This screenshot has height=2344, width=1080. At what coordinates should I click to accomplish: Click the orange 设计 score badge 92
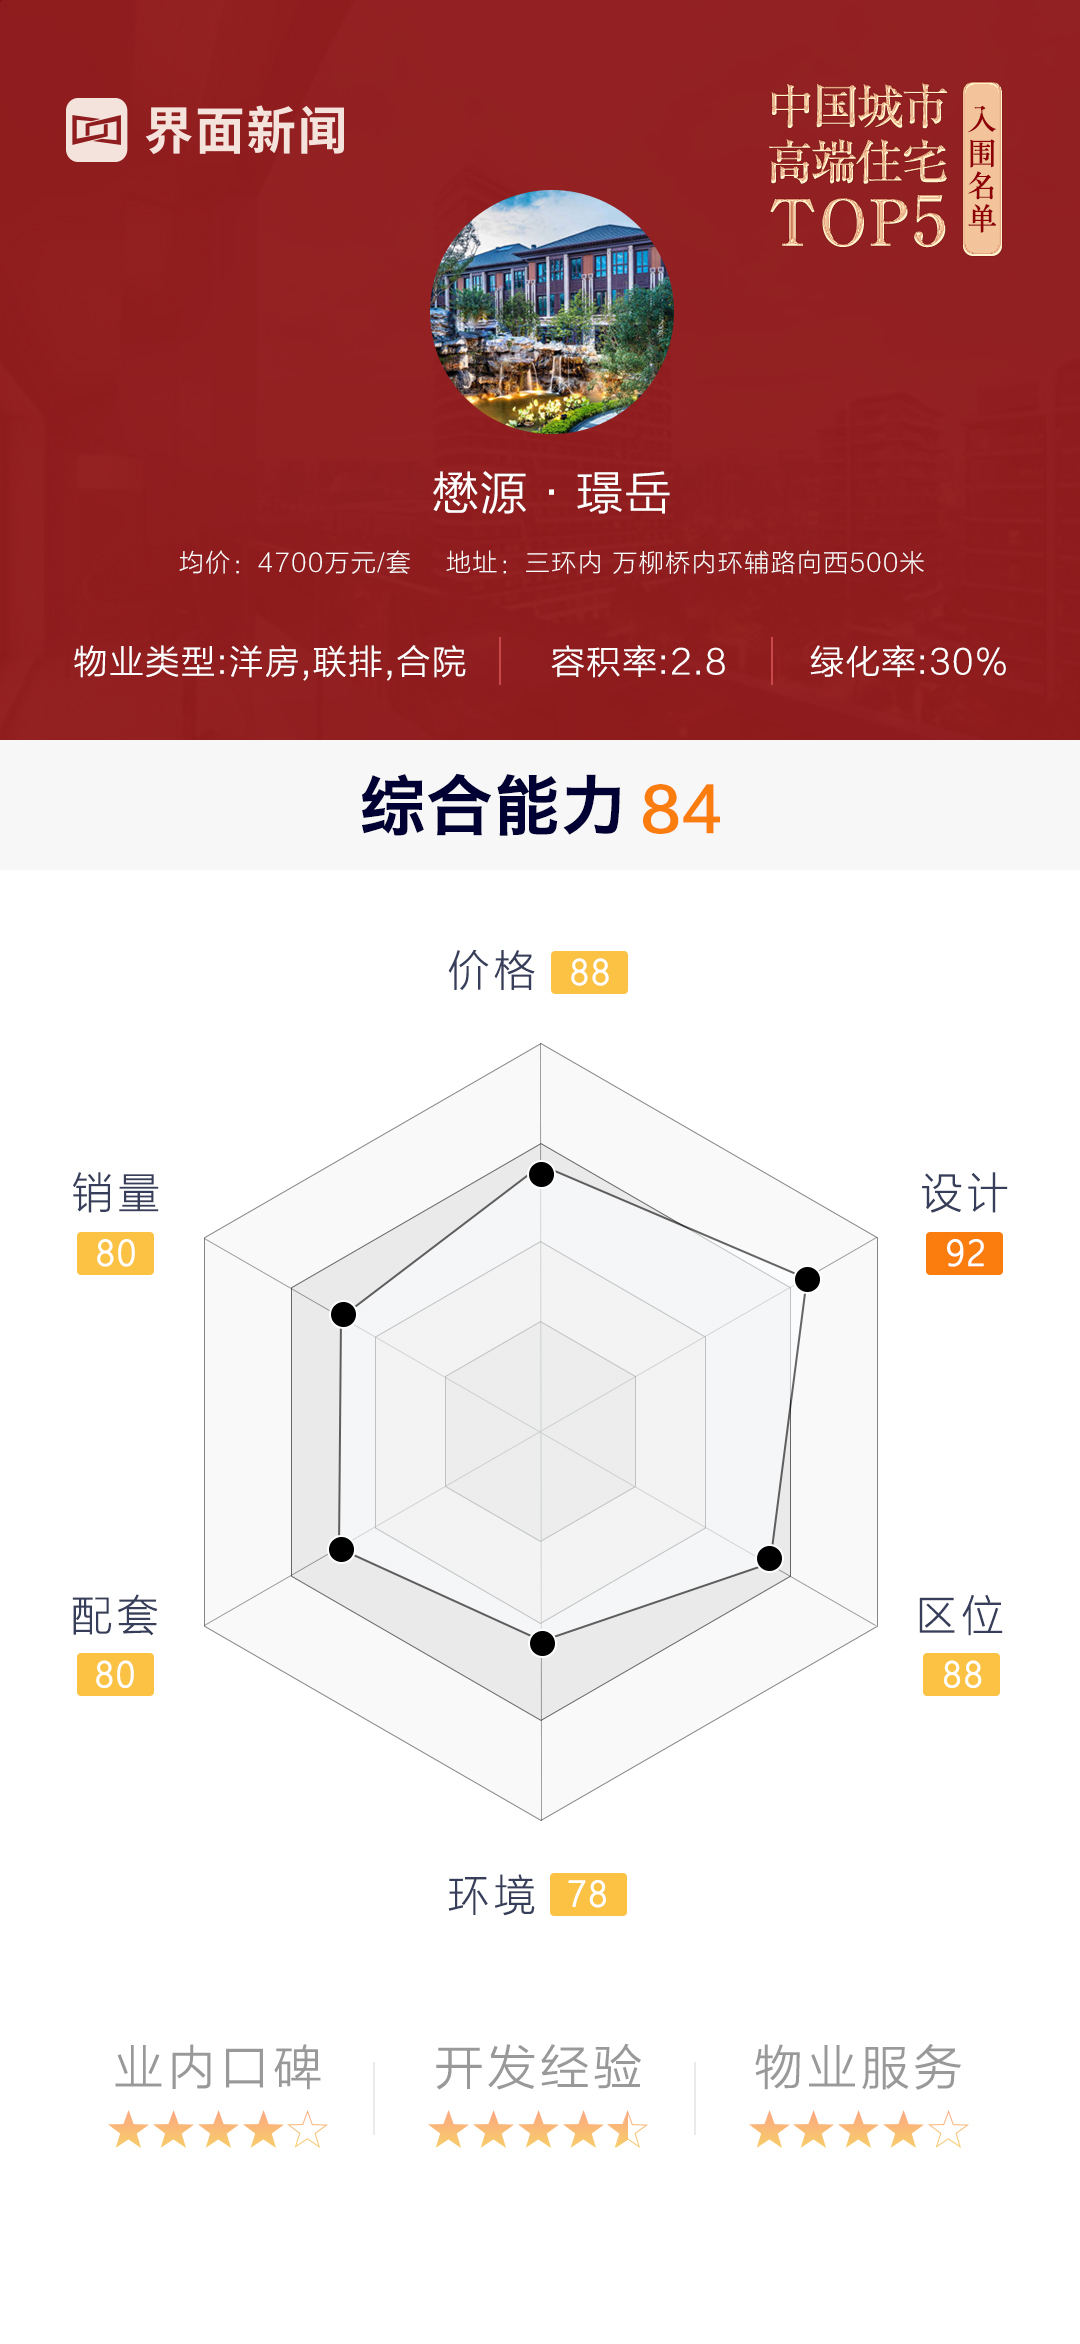(x=964, y=1253)
